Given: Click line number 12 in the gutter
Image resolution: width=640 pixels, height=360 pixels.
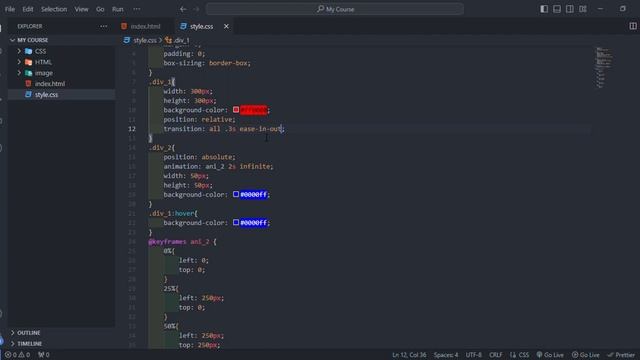Looking at the screenshot, I should 132,129.
